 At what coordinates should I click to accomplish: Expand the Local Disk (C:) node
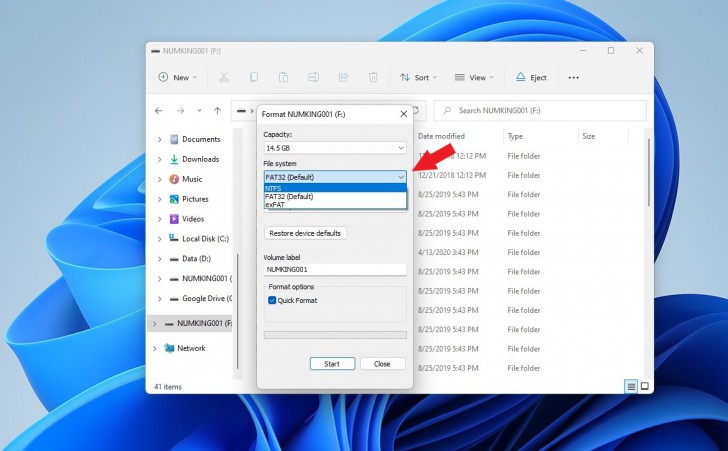click(159, 239)
